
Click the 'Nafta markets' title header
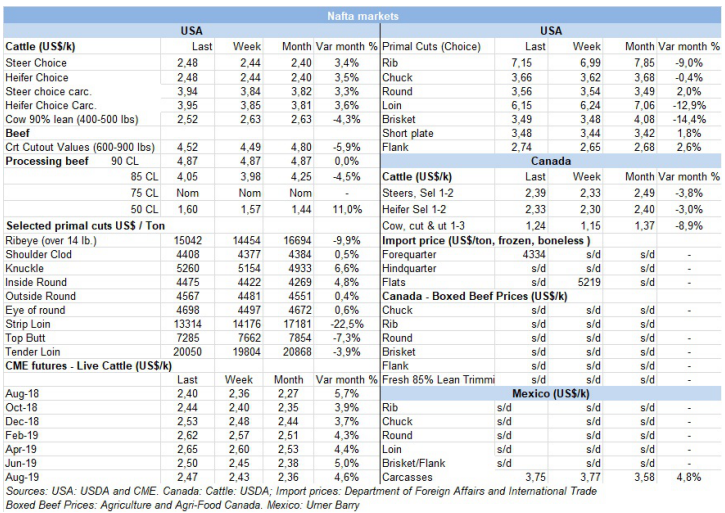click(362, 16)
